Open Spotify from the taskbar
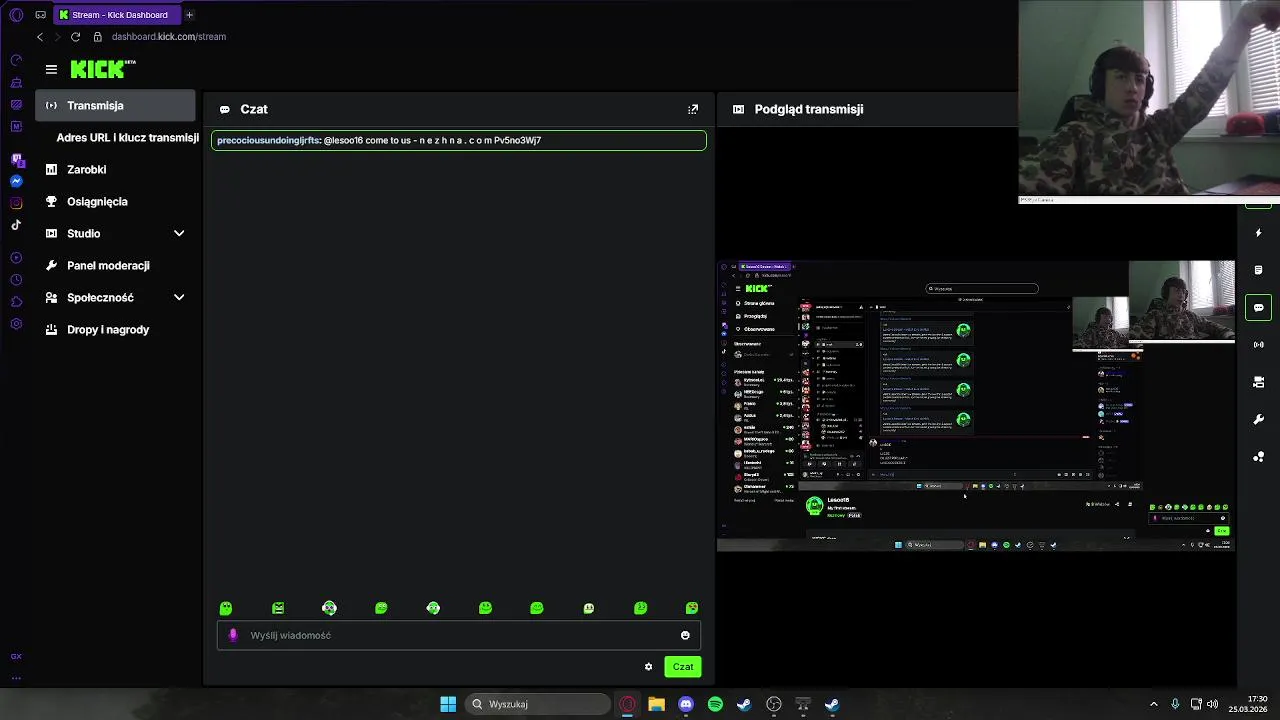The image size is (1280, 720). pyautogui.click(x=715, y=704)
